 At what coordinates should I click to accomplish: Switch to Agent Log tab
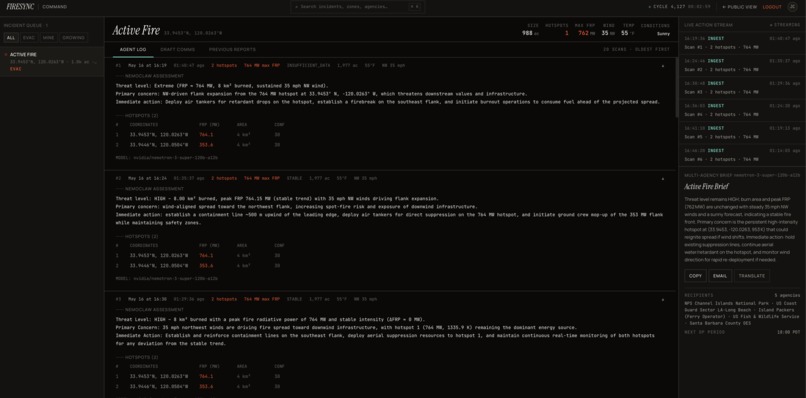[133, 49]
